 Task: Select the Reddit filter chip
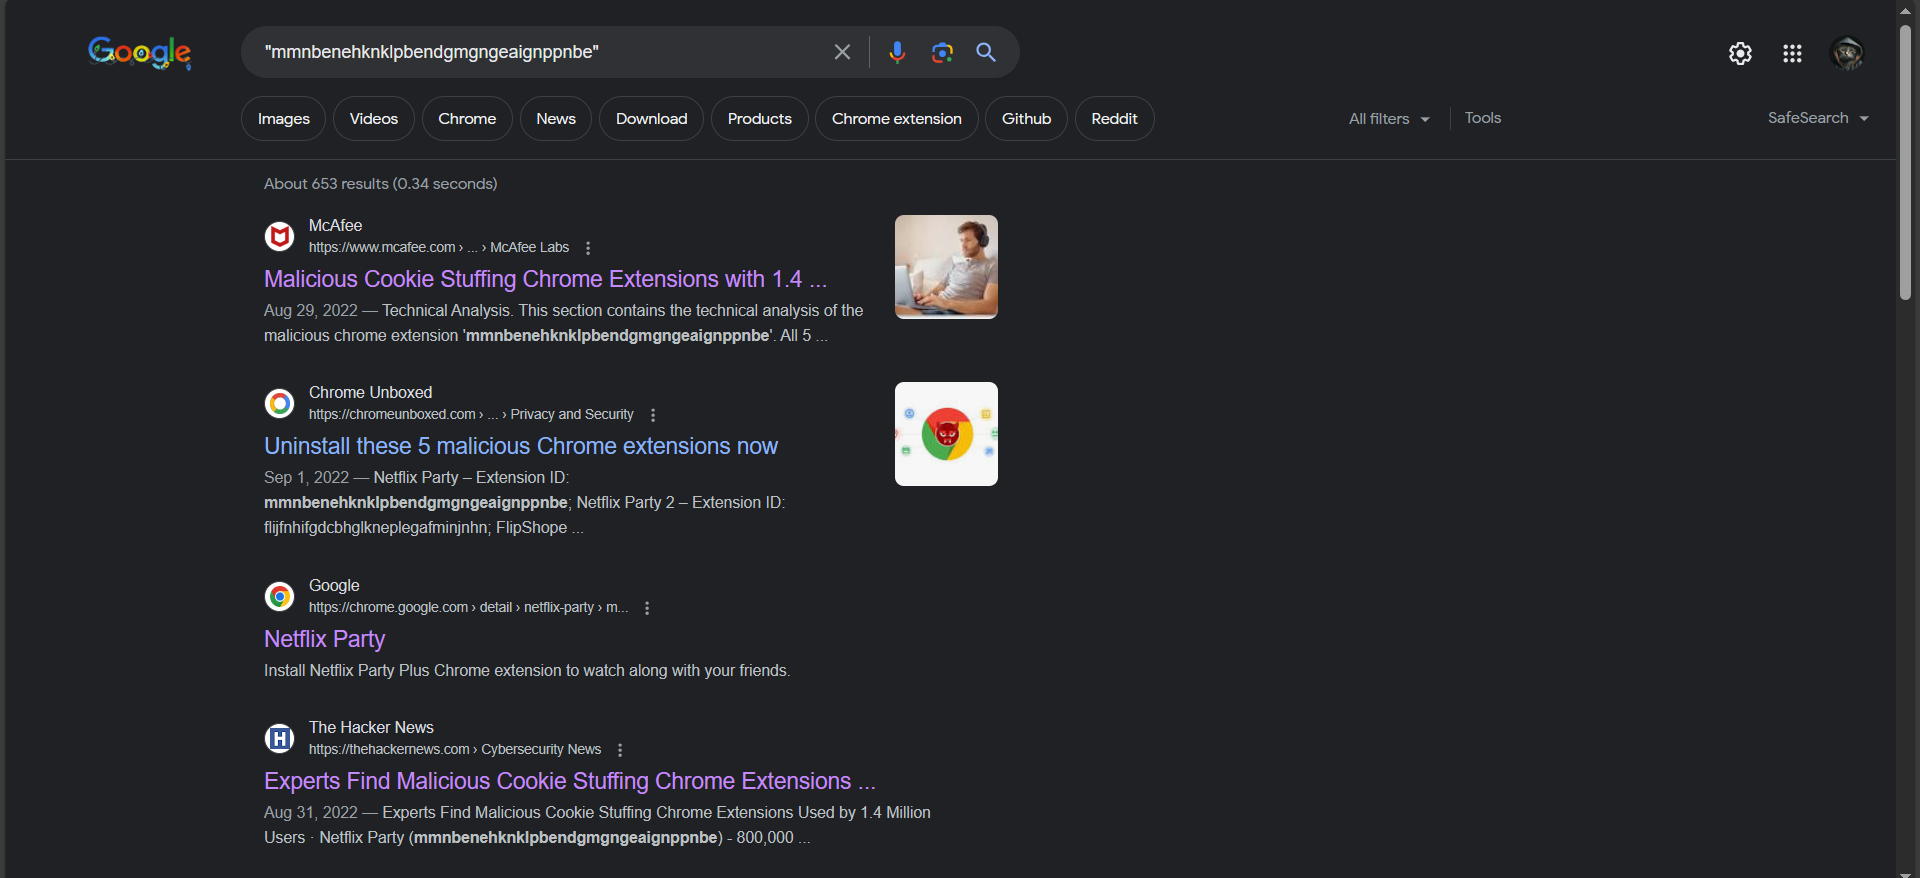(1114, 119)
